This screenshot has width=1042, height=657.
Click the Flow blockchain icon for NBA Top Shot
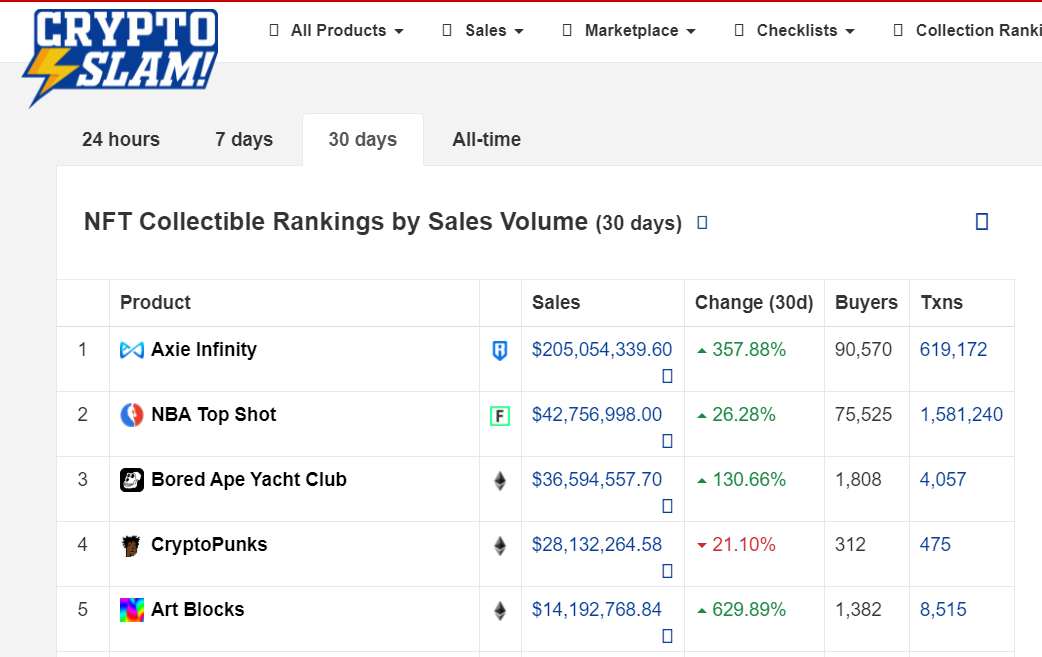(500, 416)
